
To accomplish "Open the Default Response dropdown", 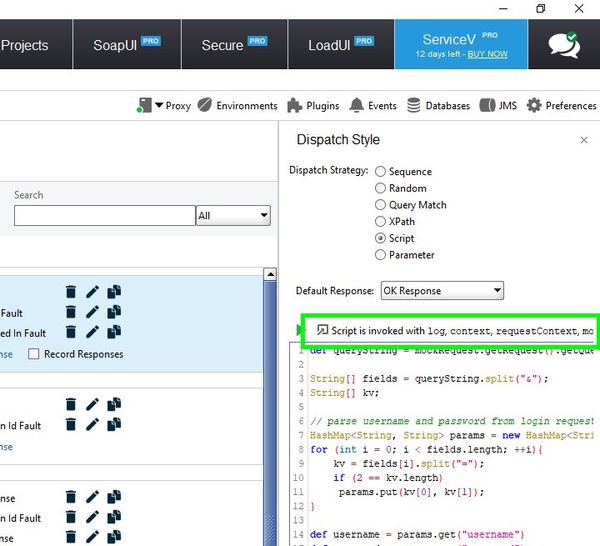I will [x=441, y=291].
